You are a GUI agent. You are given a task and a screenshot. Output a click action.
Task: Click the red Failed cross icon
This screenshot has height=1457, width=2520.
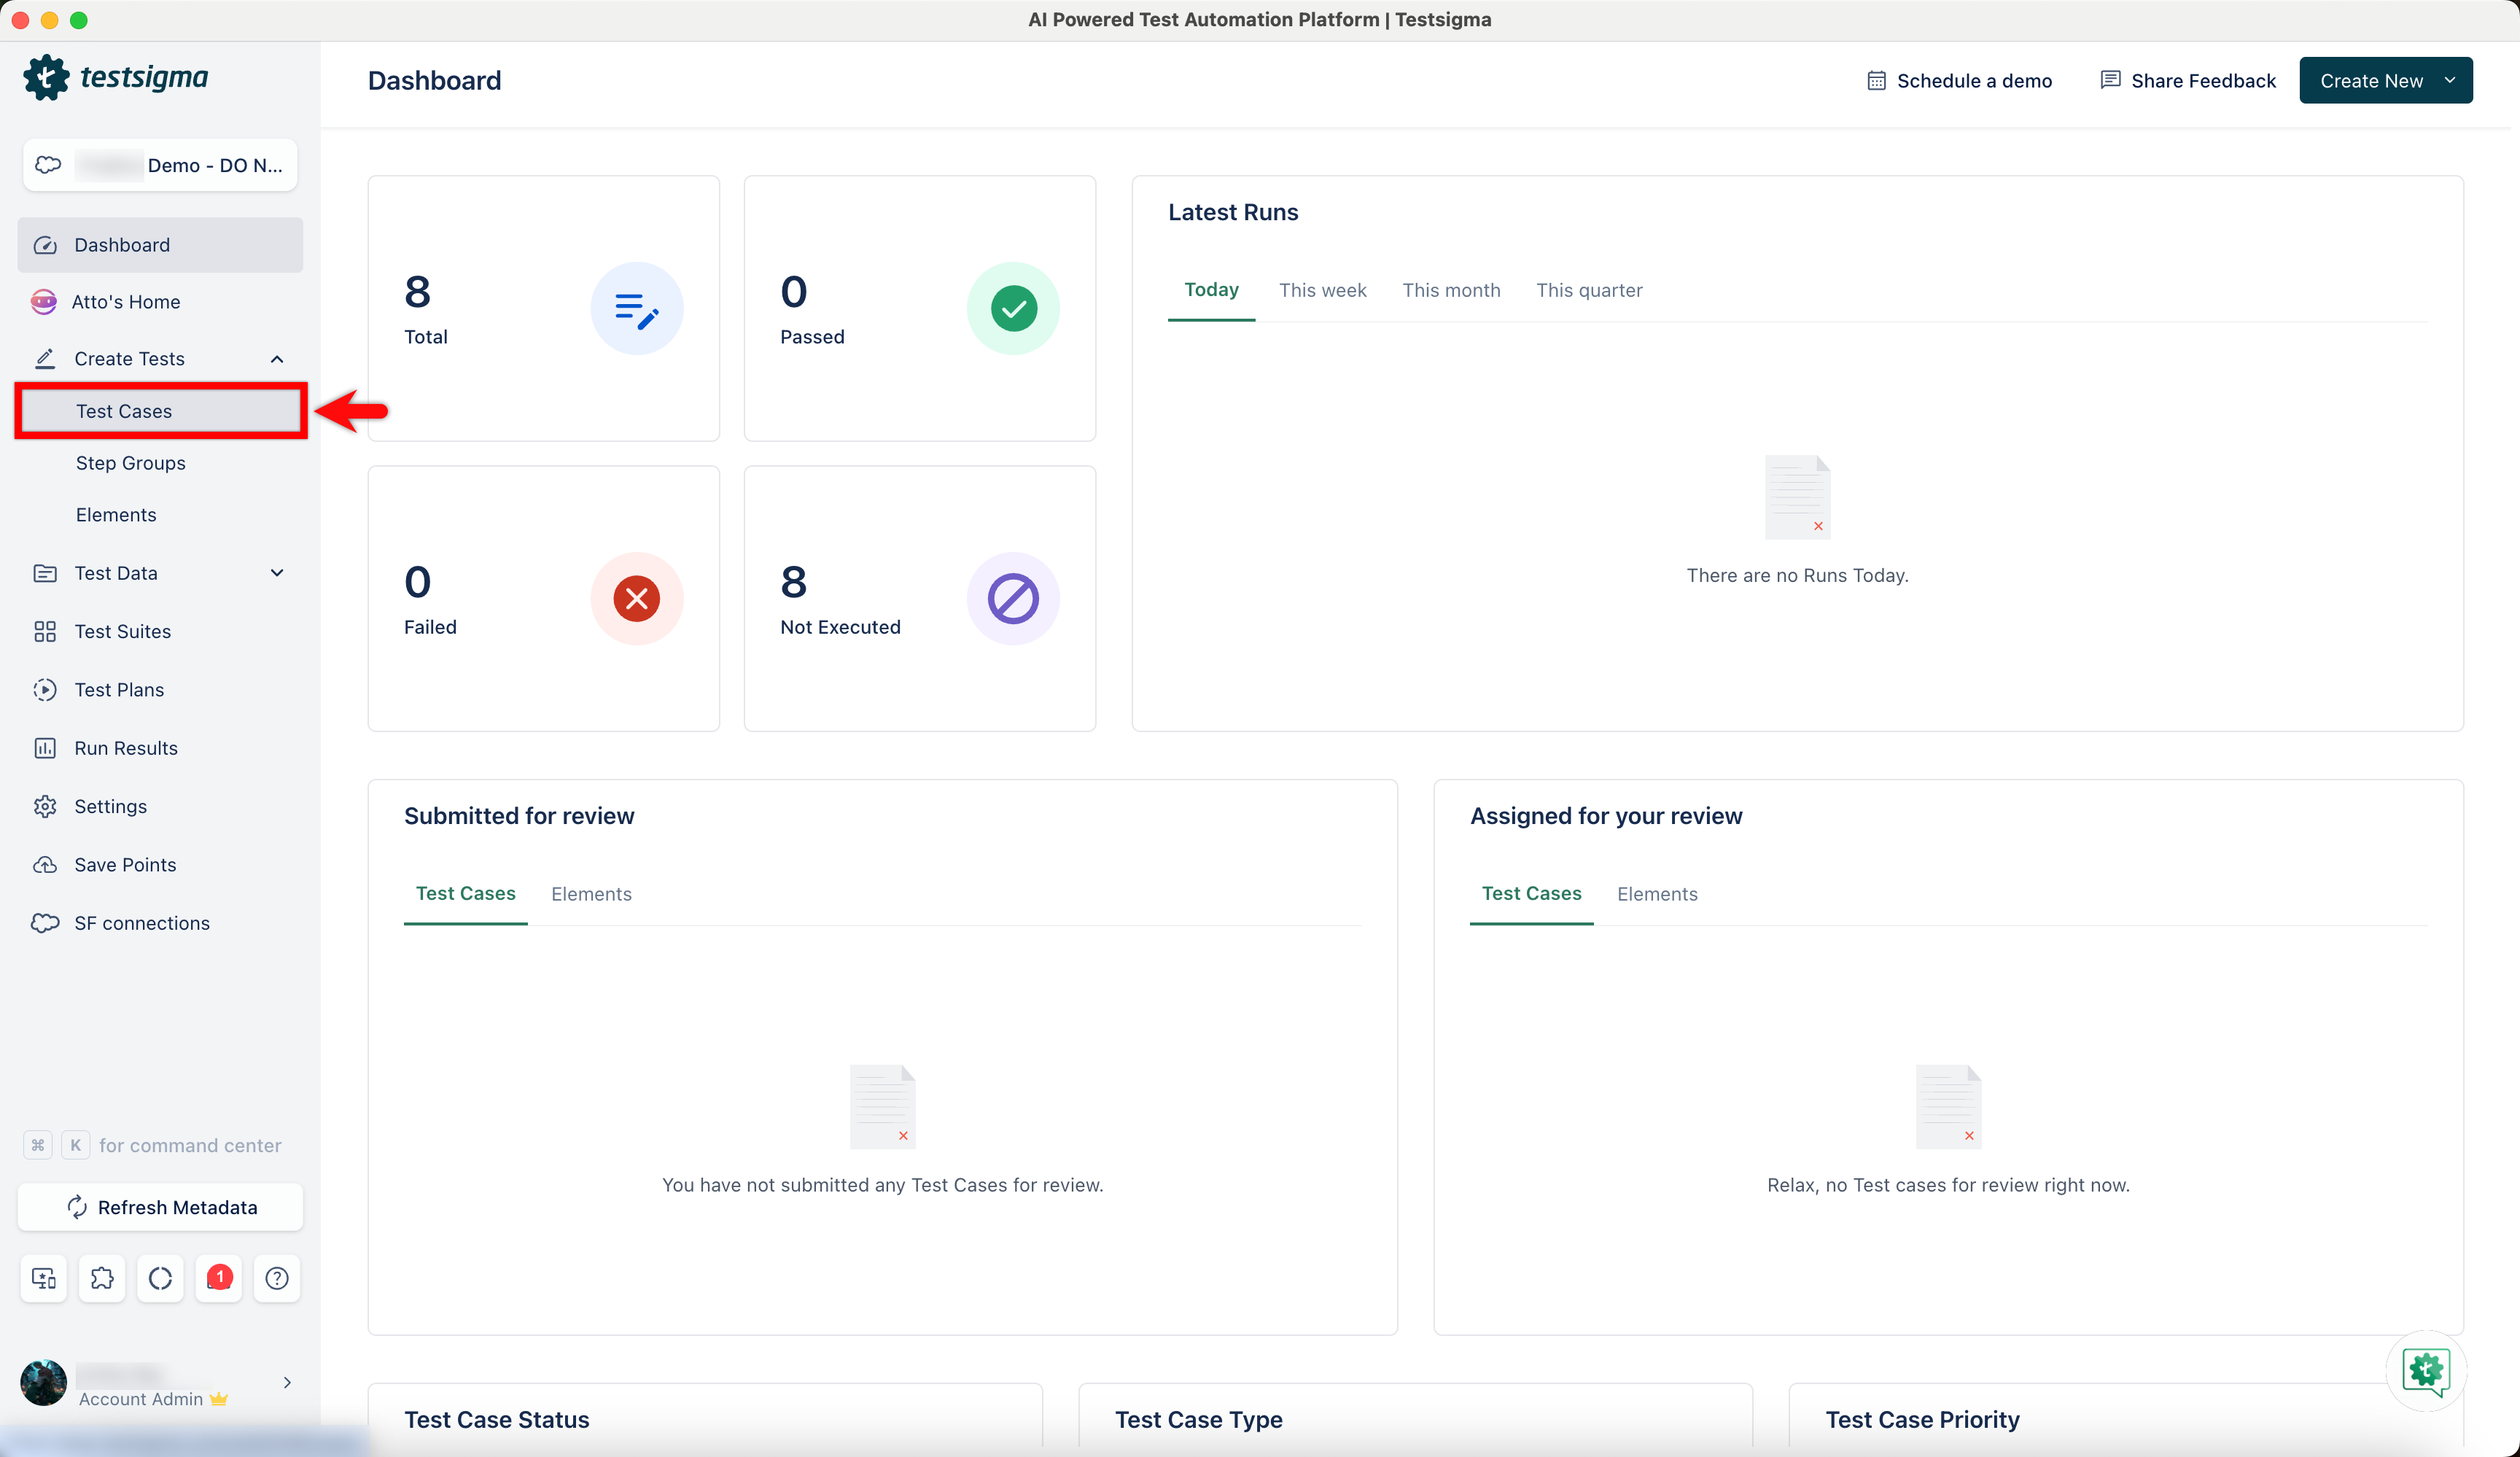(637, 598)
